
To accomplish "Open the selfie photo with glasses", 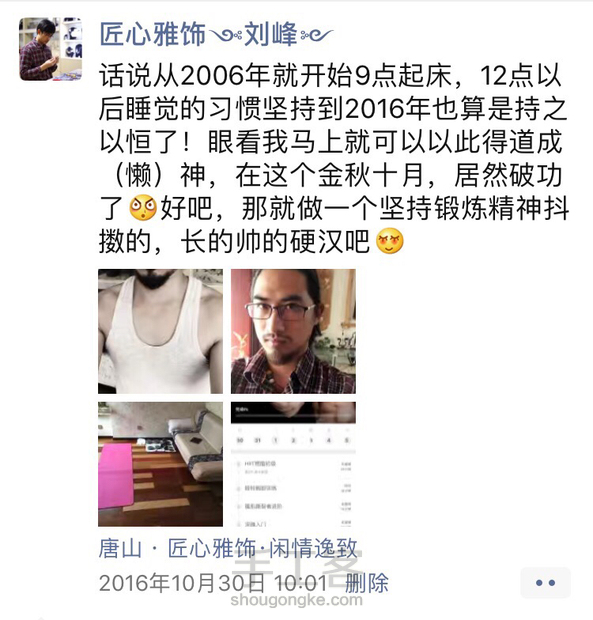I will [293, 331].
